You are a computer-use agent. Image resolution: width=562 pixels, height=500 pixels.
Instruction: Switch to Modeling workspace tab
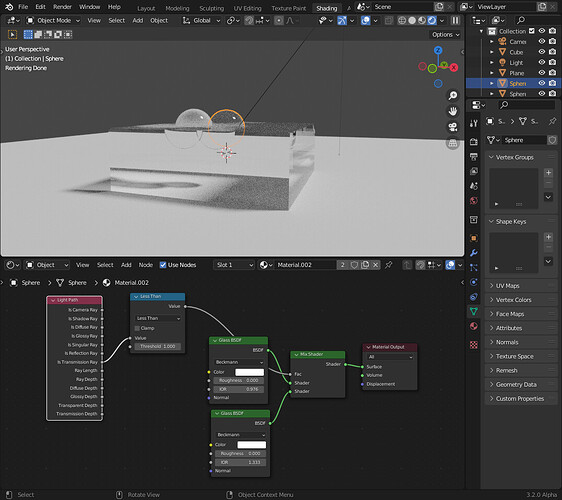tap(177, 8)
